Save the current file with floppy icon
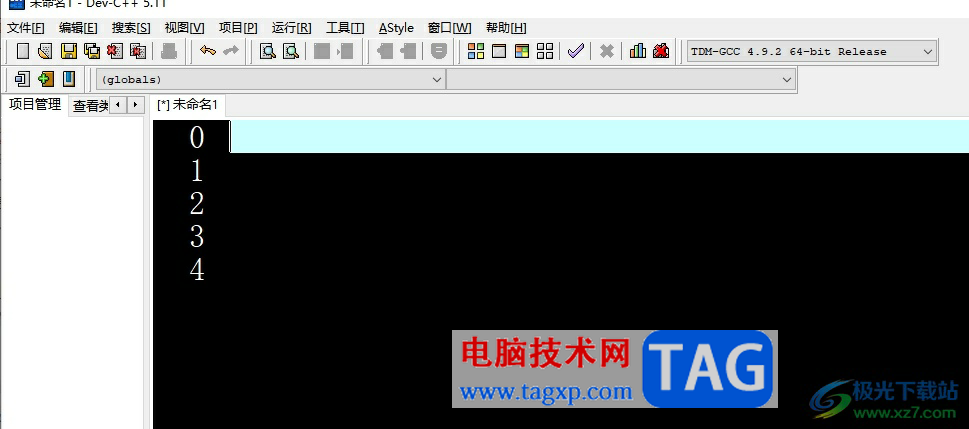 (68, 51)
